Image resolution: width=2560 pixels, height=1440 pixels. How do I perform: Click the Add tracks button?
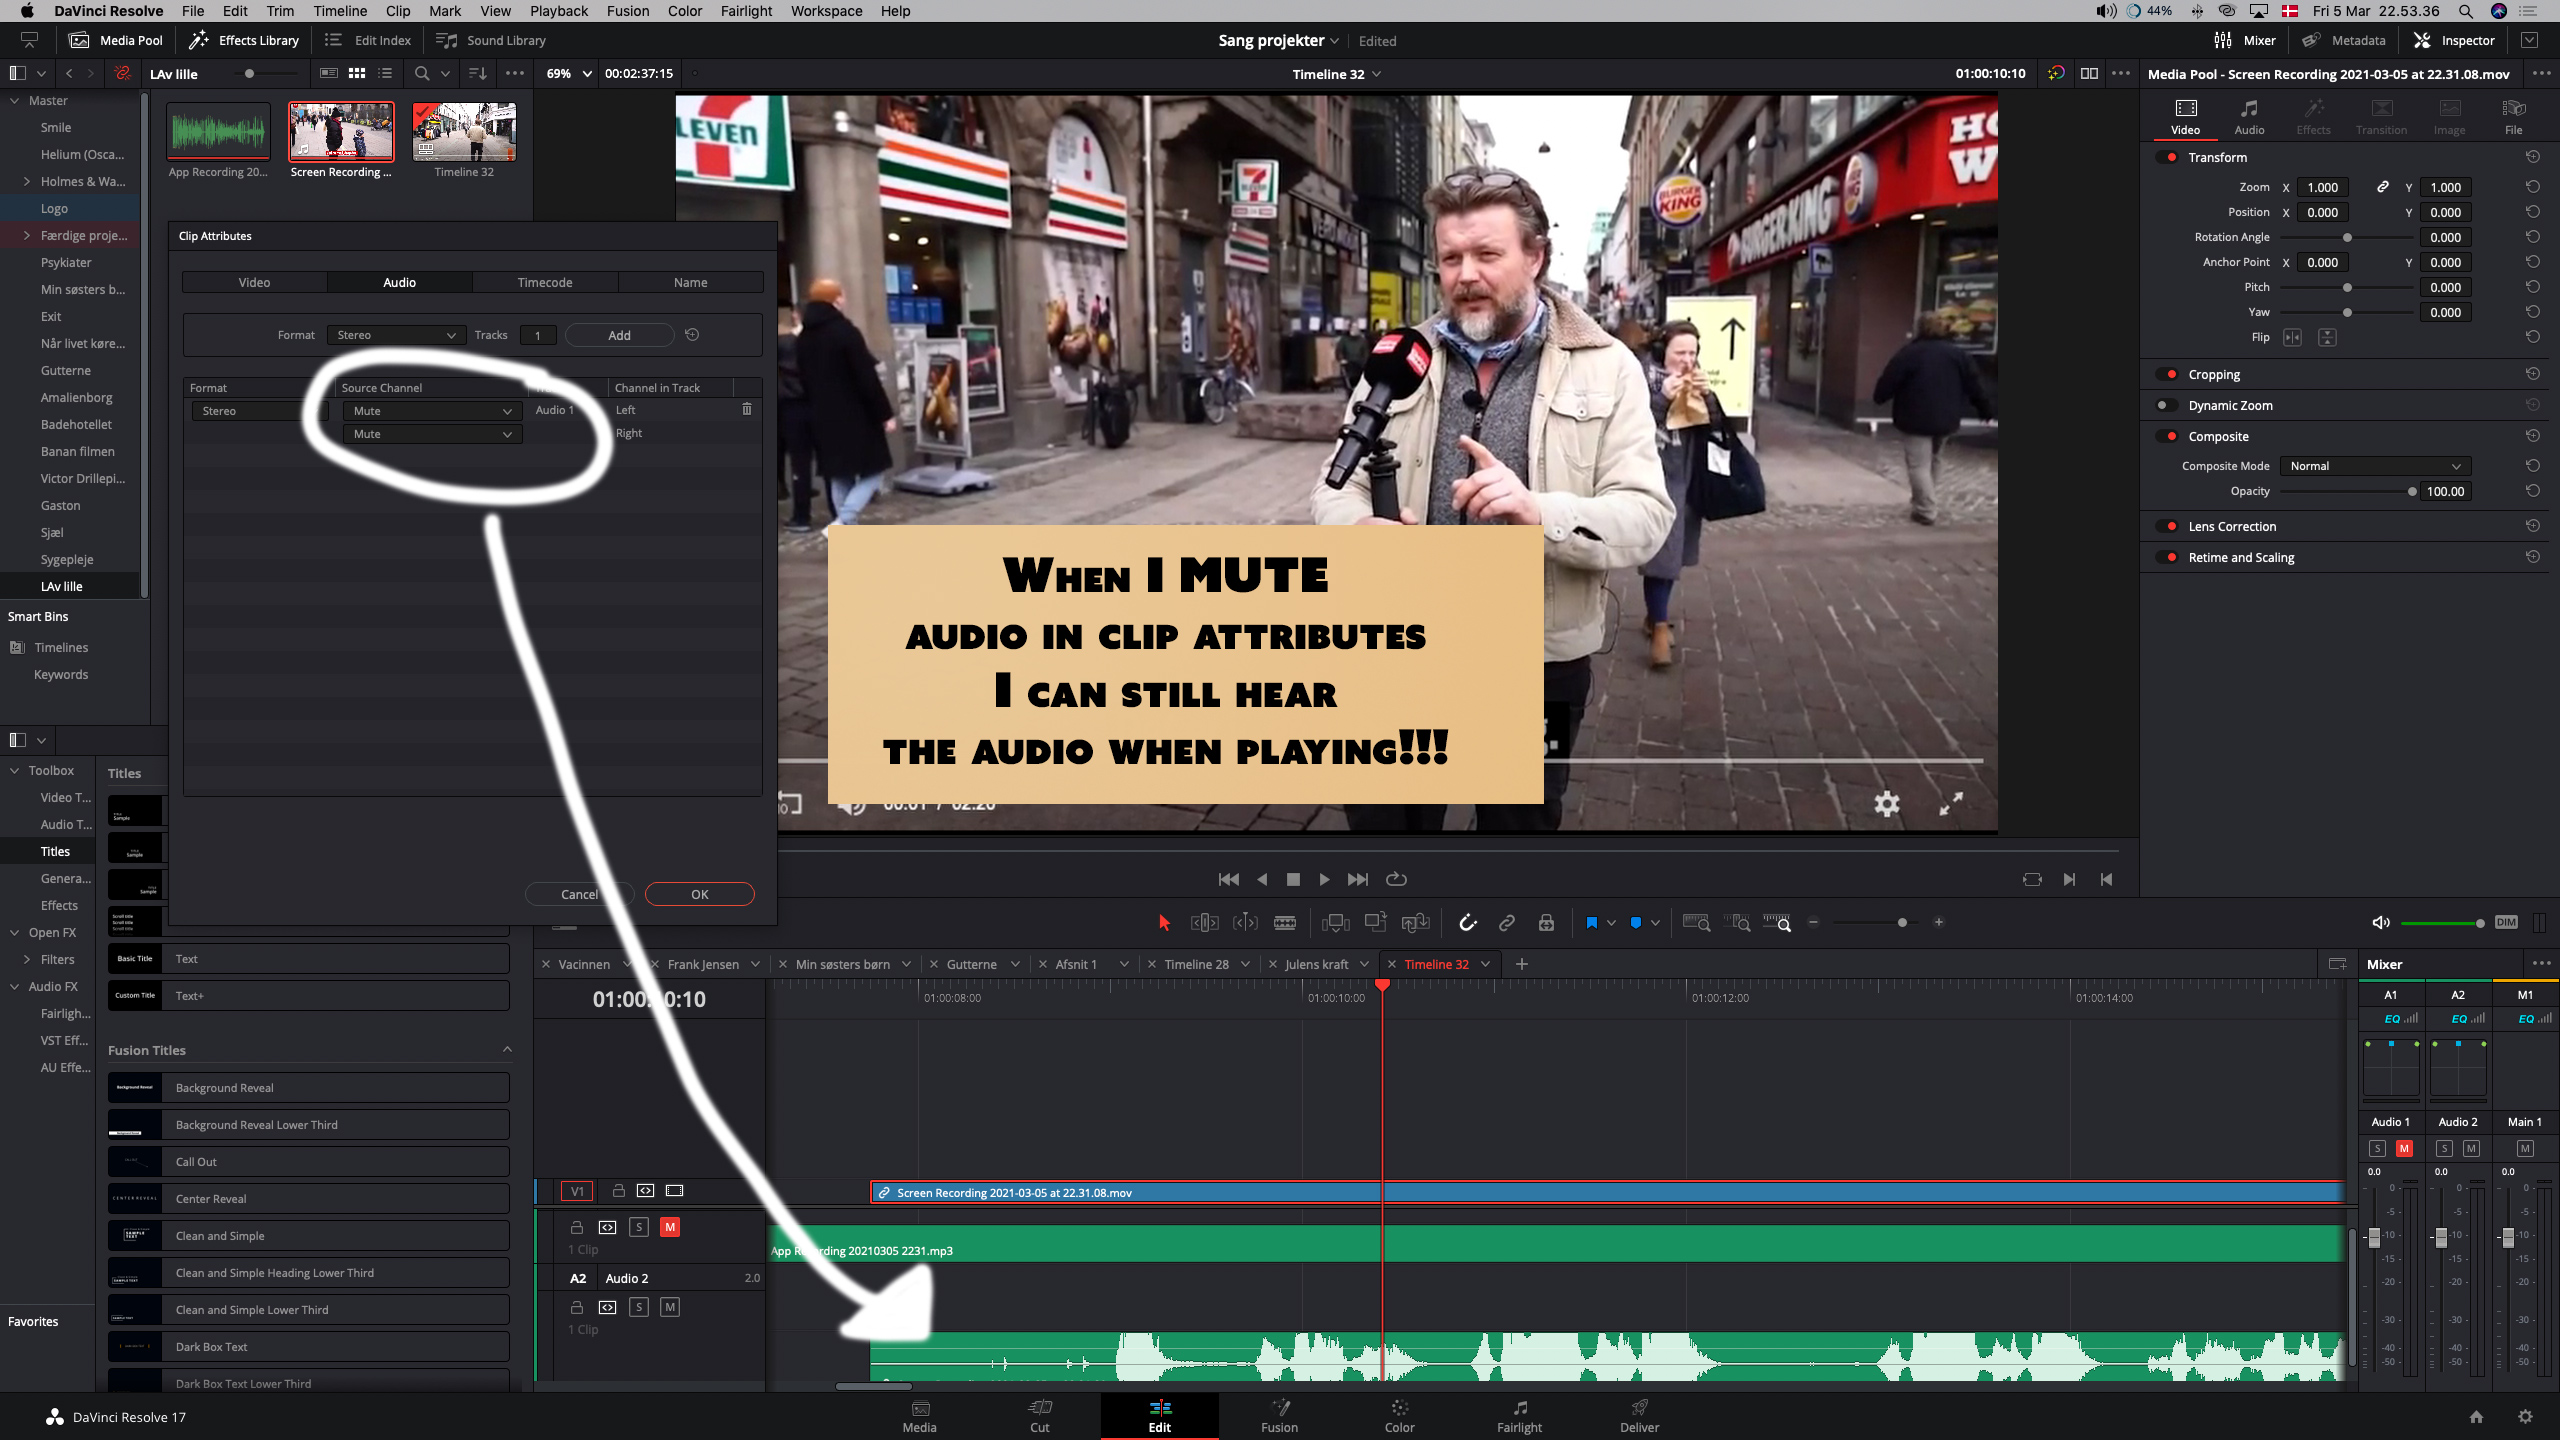[x=619, y=335]
